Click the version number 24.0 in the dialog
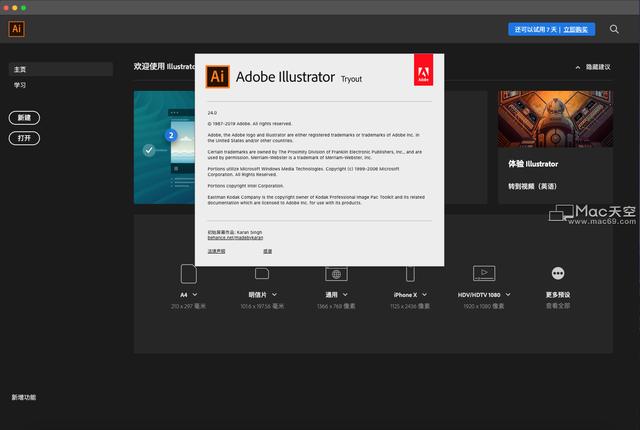Screen dimensions: 640x430 (212, 113)
